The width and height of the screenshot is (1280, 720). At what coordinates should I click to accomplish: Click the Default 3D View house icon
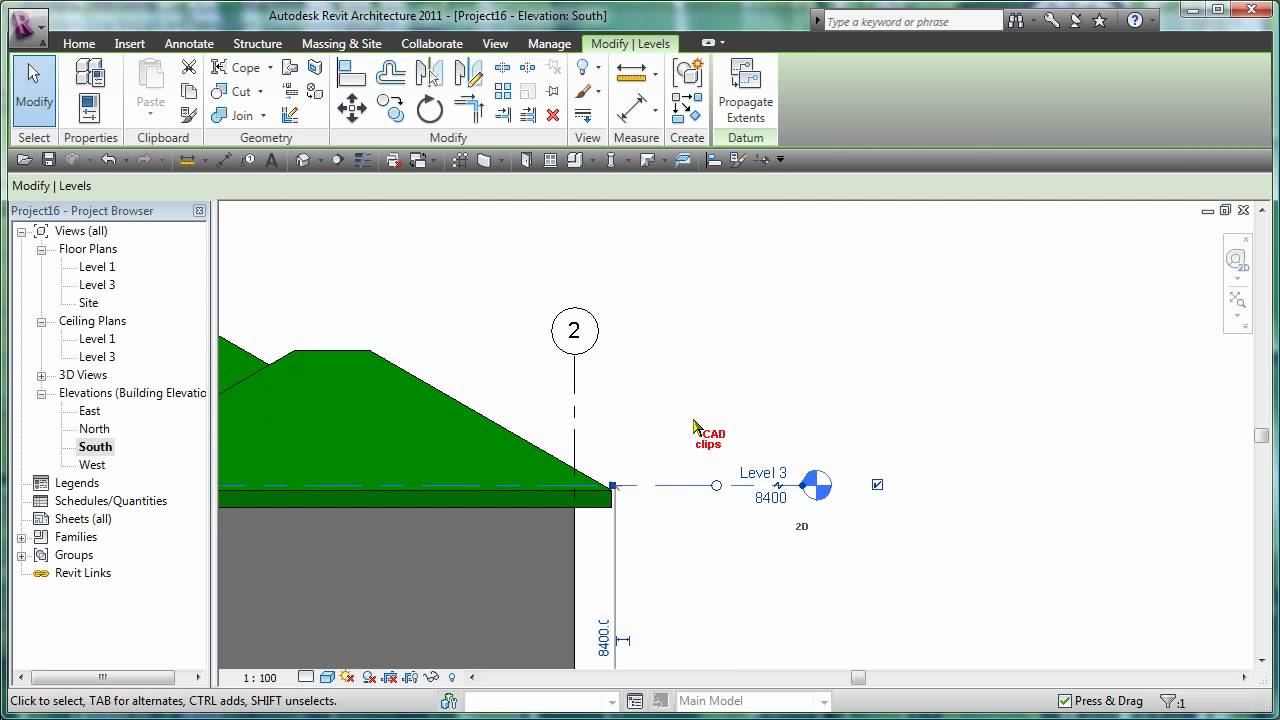pos(303,160)
